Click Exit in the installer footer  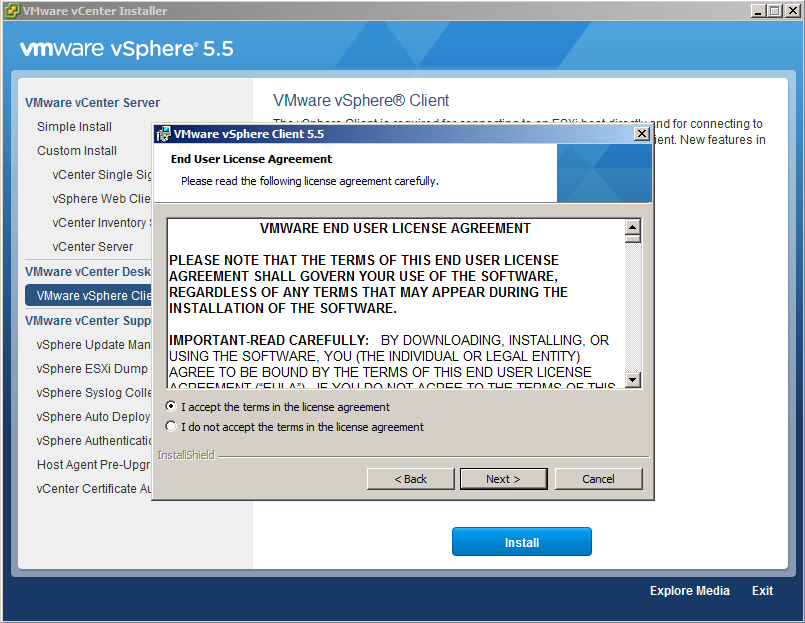[x=762, y=591]
